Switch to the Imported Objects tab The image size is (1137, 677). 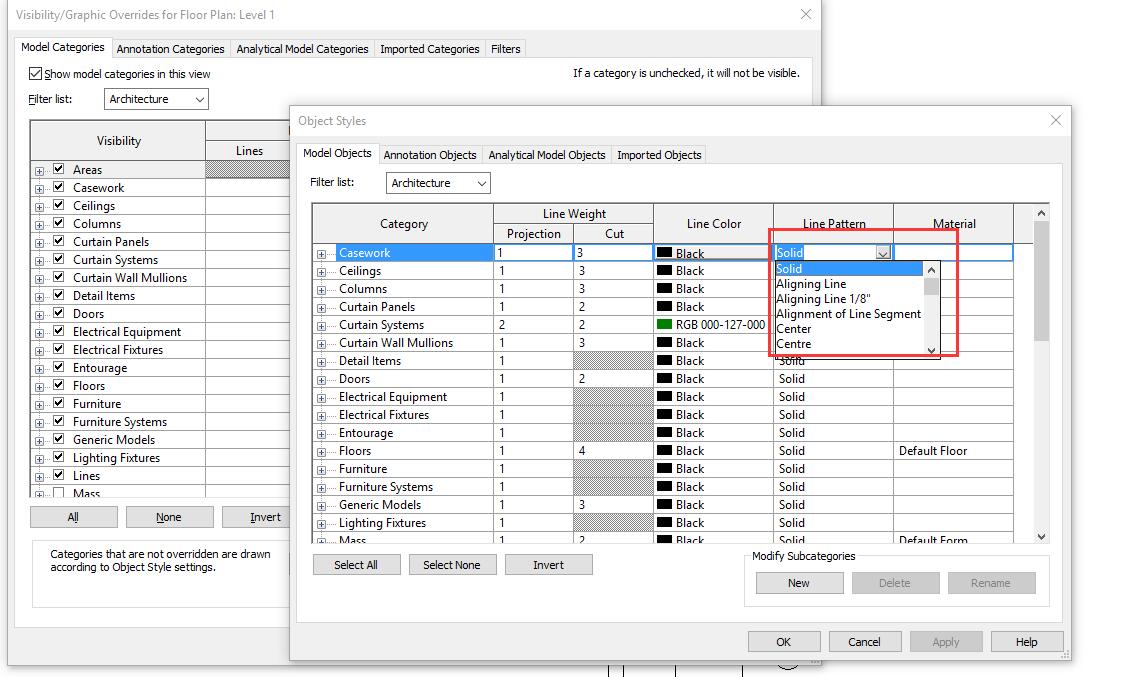click(x=659, y=155)
